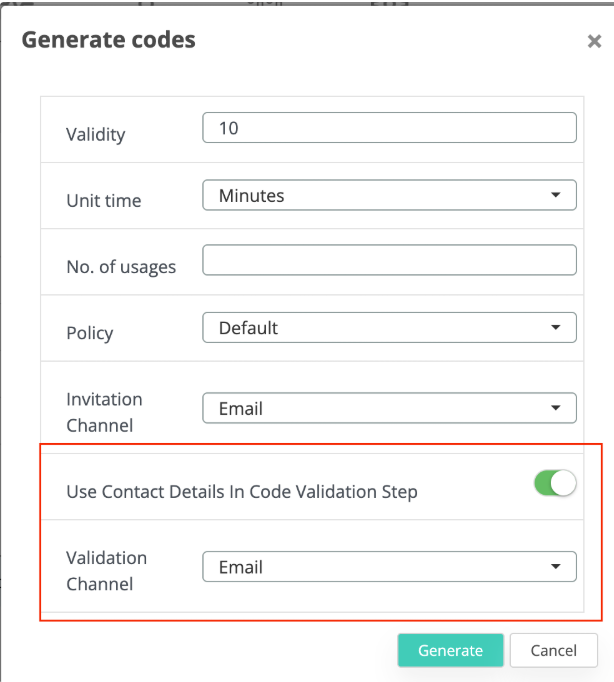The width and height of the screenshot is (614, 682).
Task: Open the Validation Channel dropdown
Action: tap(389, 567)
